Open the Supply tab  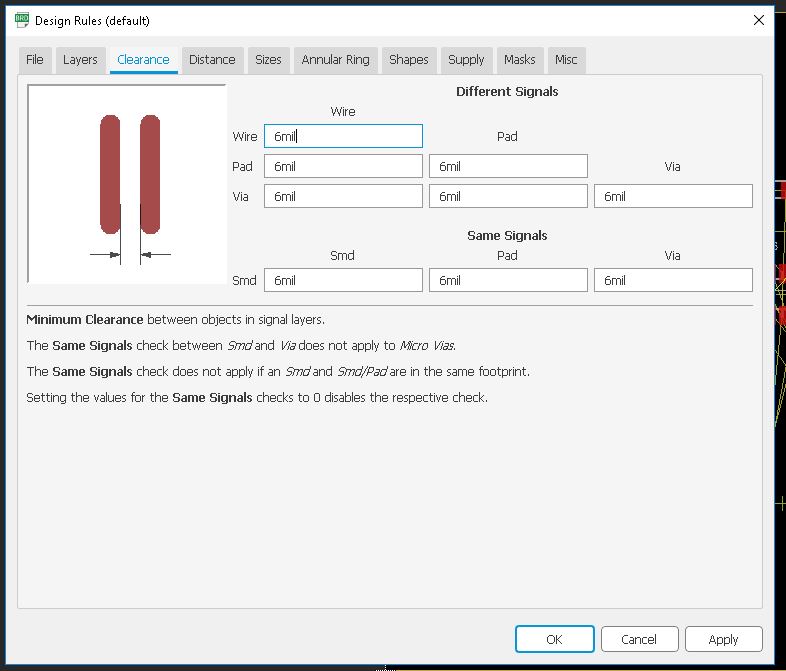[466, 60]
